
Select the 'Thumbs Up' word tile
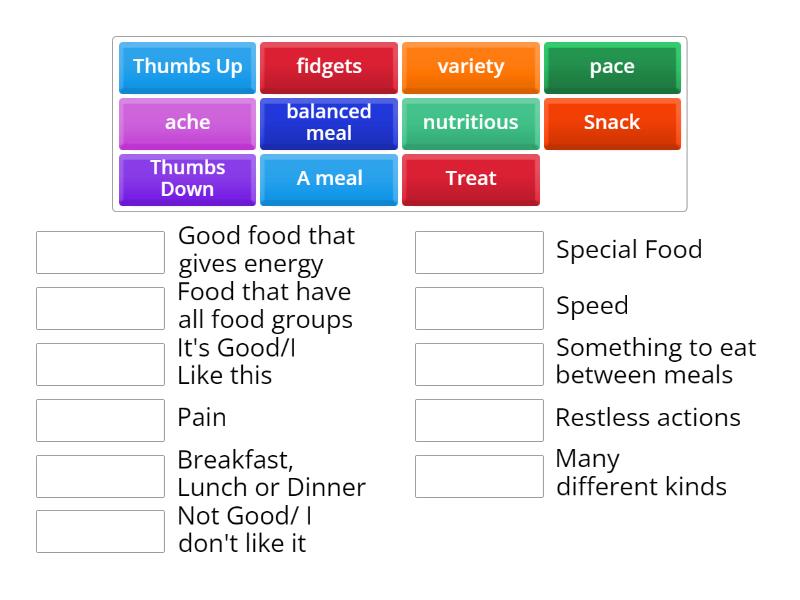(186, 67)
